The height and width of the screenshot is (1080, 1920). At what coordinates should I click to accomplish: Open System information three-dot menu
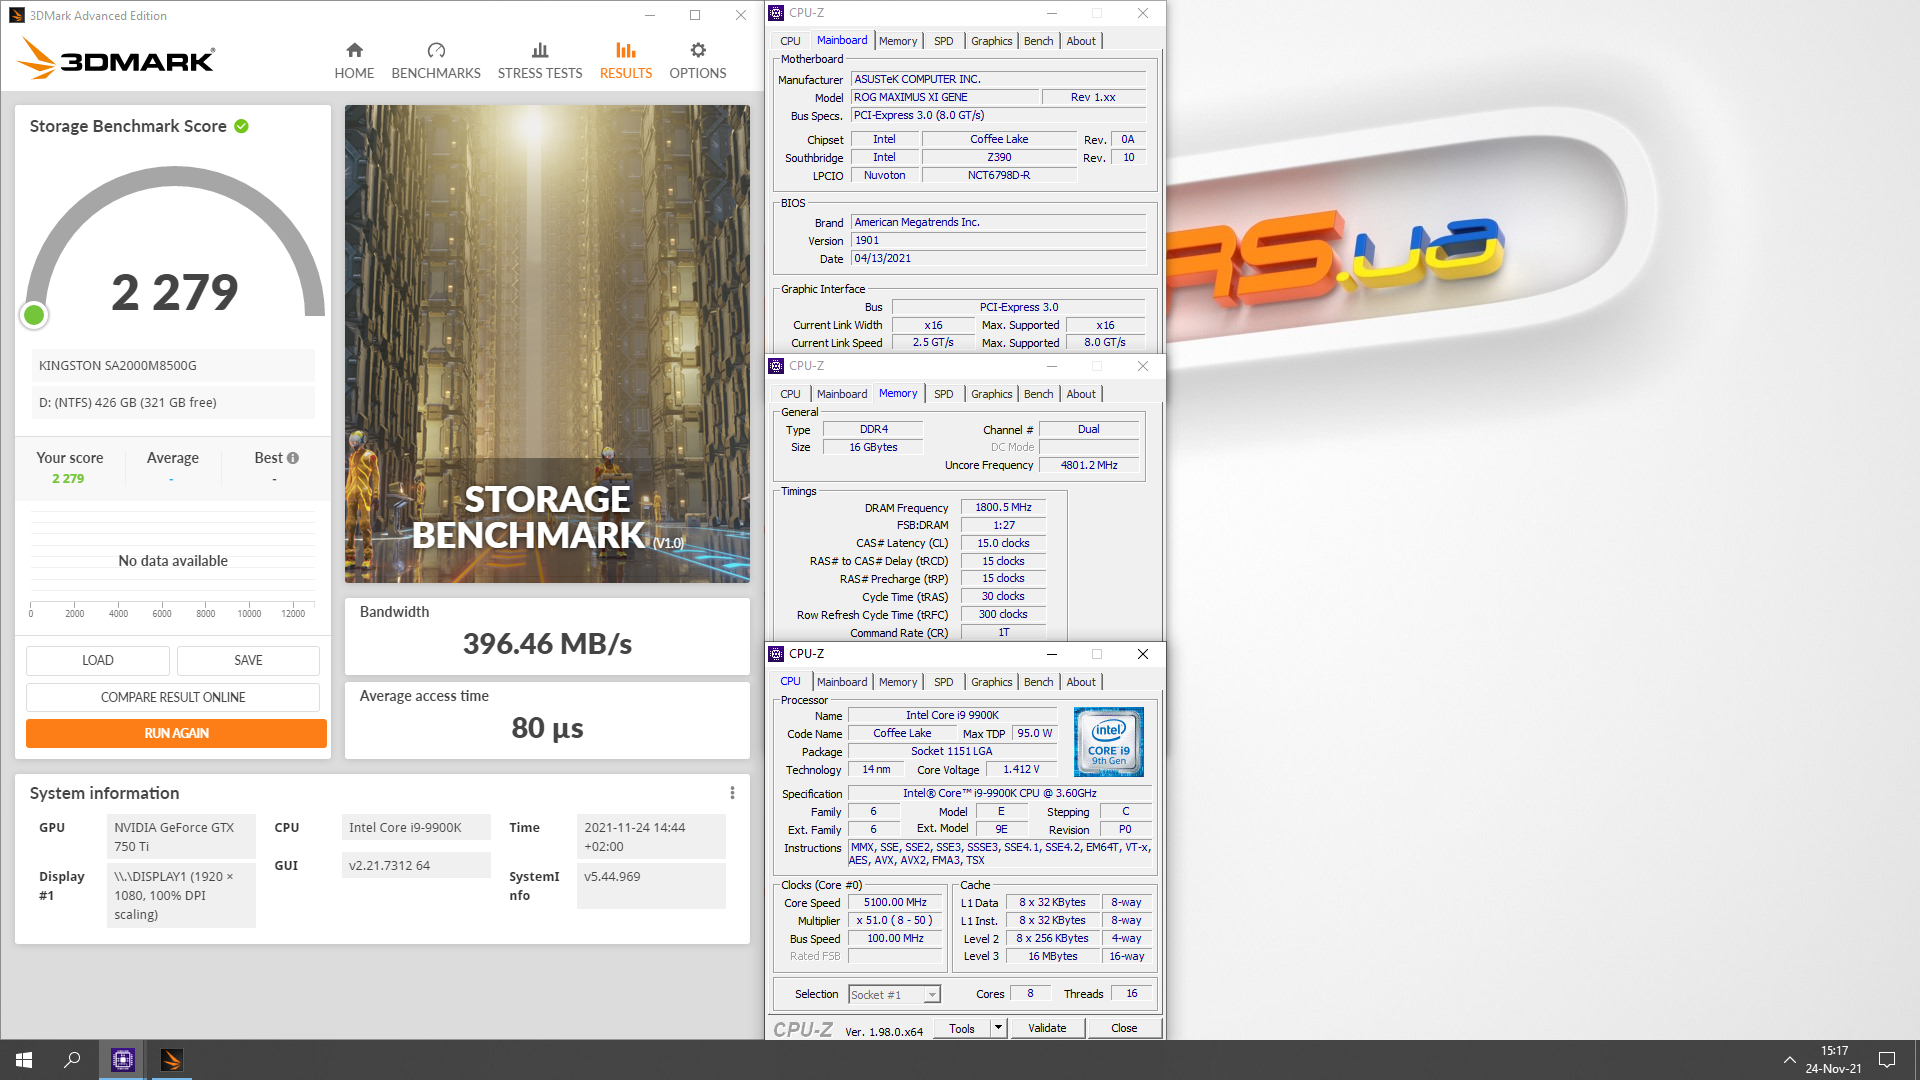(732, 793)
